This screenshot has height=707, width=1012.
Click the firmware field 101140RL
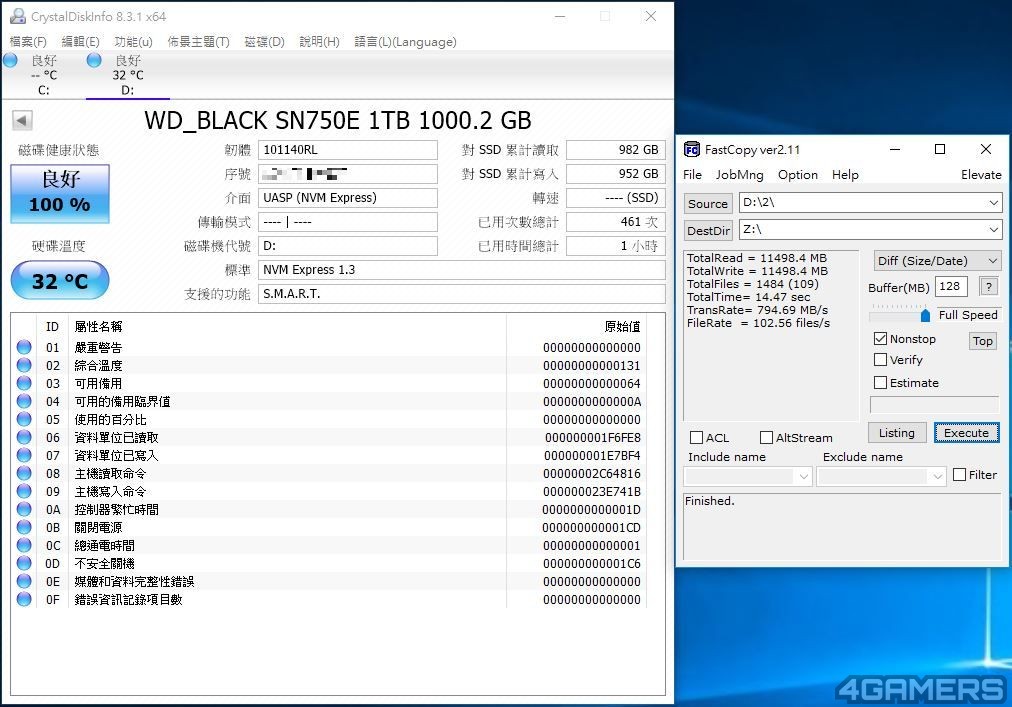(347, 150)
